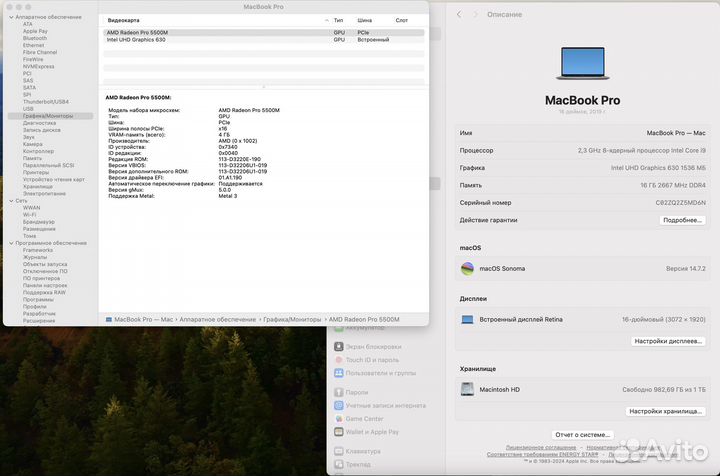Open Диагностика in the hardware list

tap(39, 123)
